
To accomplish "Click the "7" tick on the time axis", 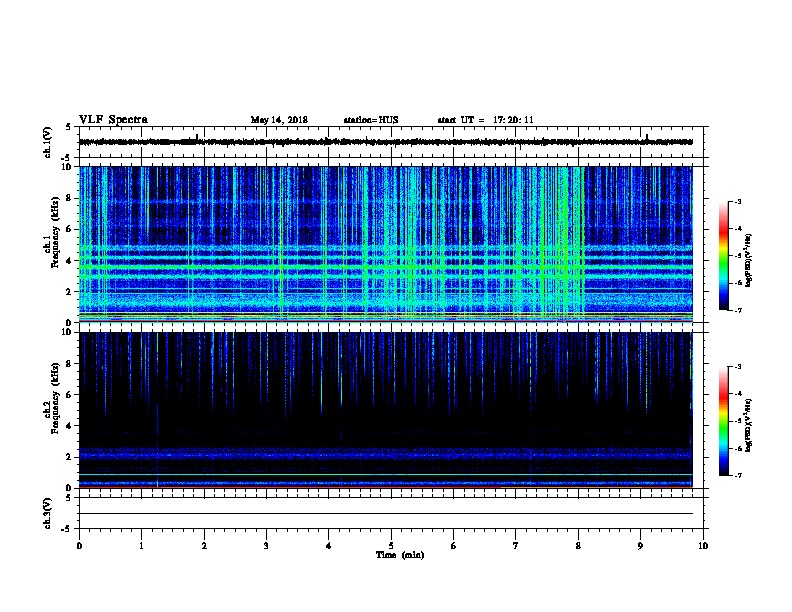I will click(516, 546).
